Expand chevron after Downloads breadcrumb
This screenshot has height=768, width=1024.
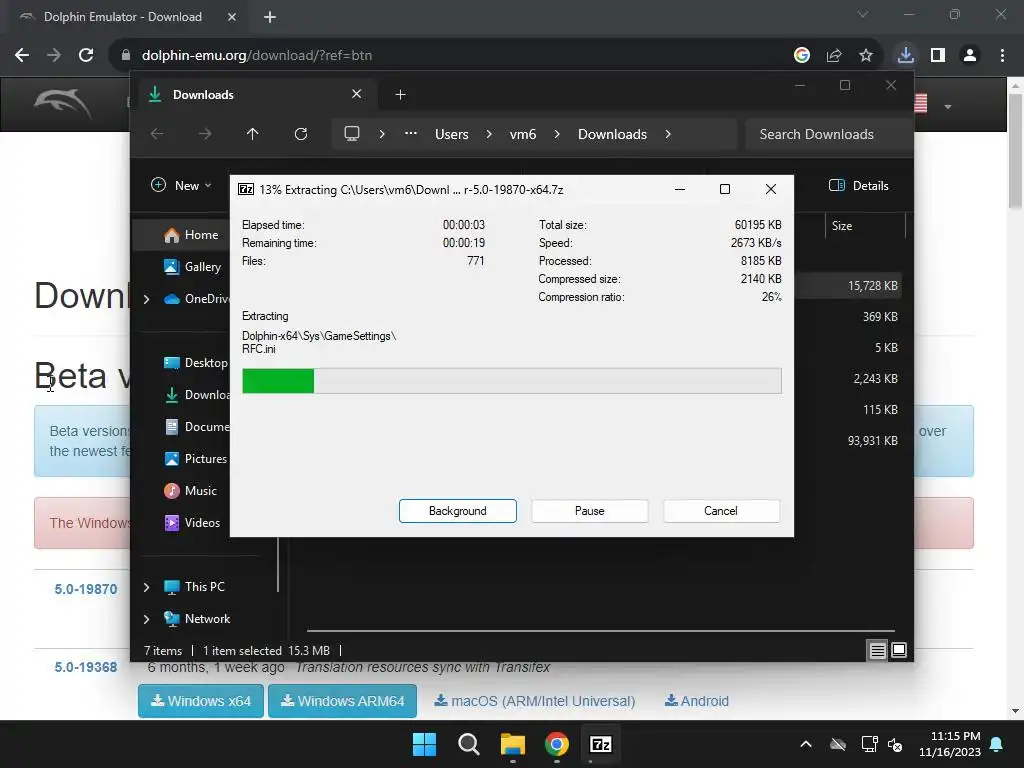pyautogui.click(x=667, y=134)
